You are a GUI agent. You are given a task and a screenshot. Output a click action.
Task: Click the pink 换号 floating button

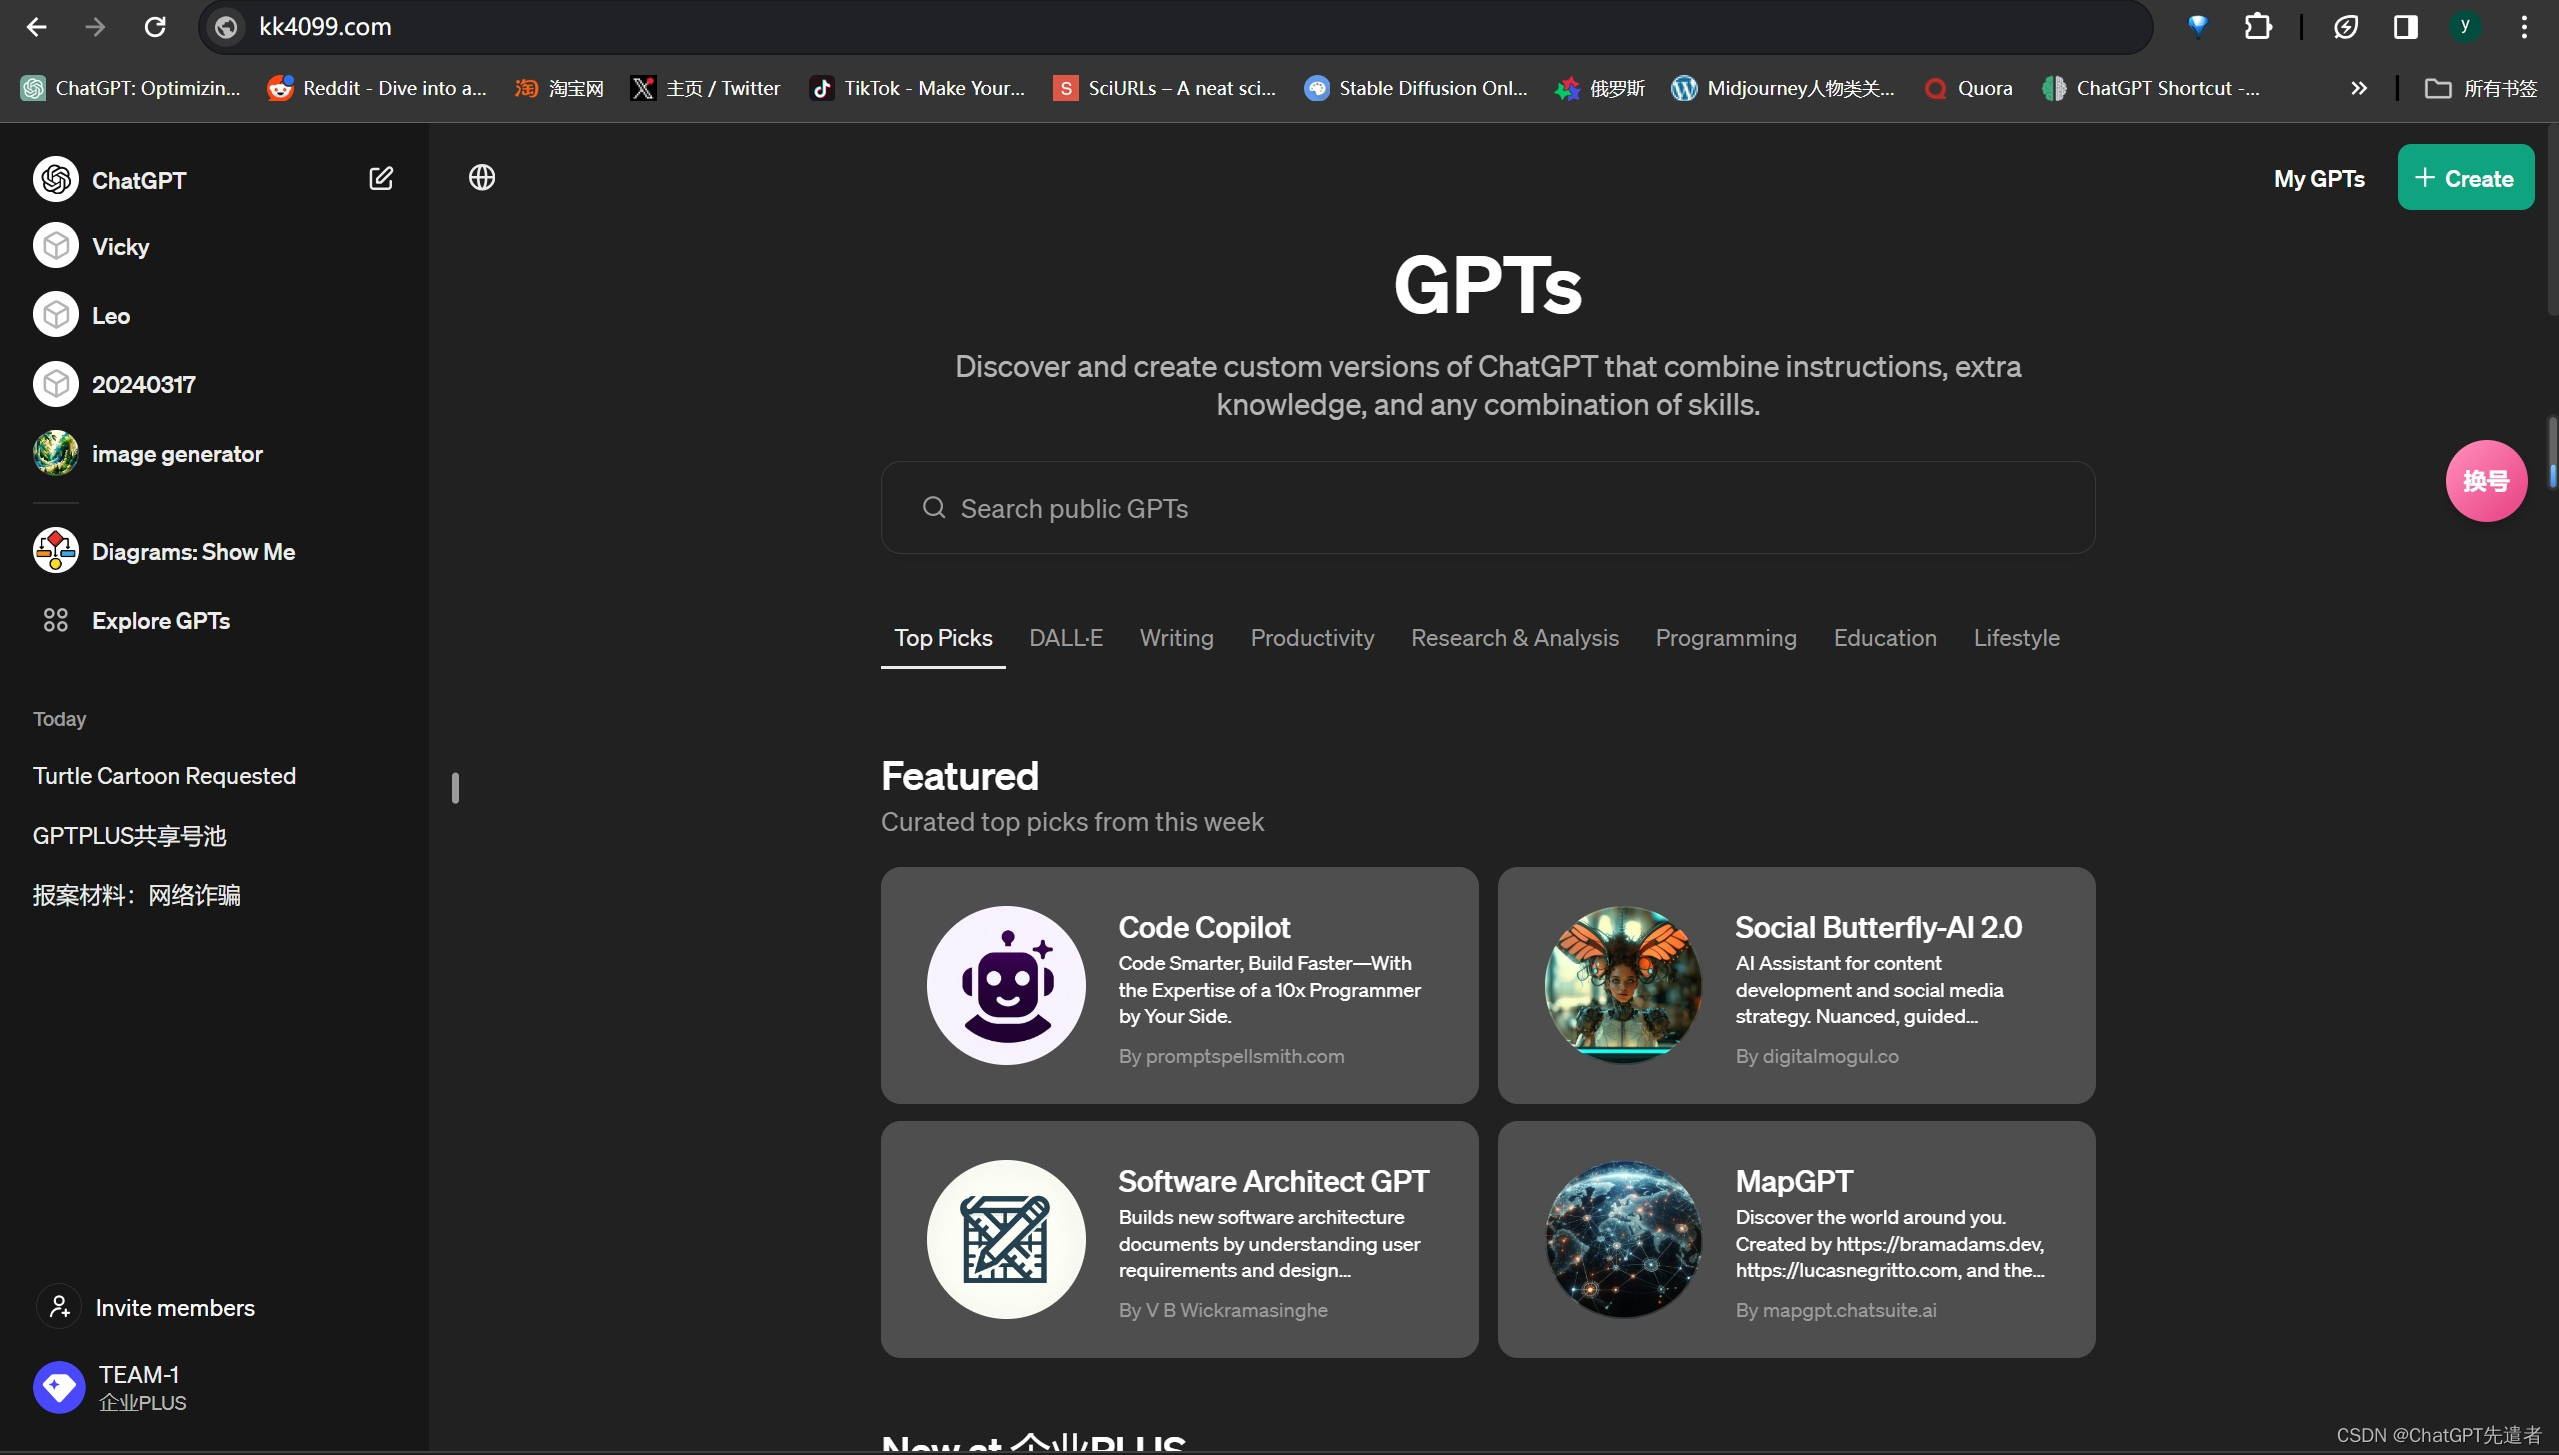[2485, 481]
